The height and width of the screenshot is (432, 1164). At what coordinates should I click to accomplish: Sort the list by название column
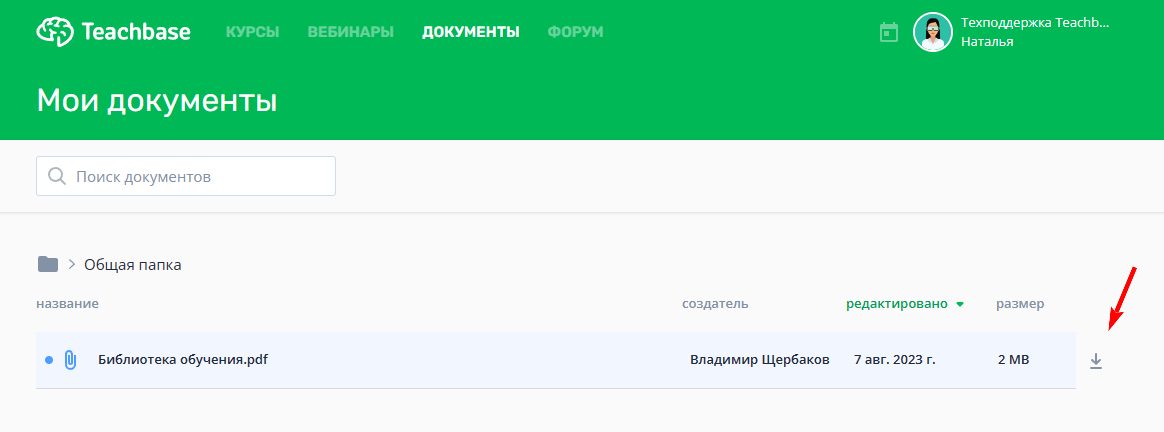click(x=68, y=304)
